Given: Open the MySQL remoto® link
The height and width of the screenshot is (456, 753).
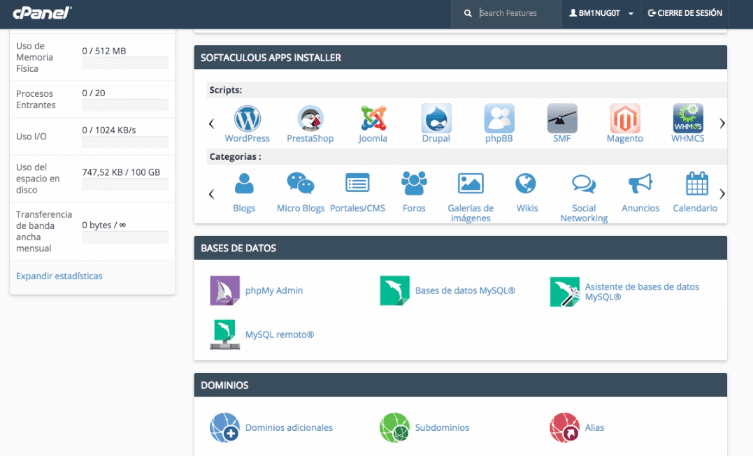Looking at the screenshot, I should pos(279,335).
